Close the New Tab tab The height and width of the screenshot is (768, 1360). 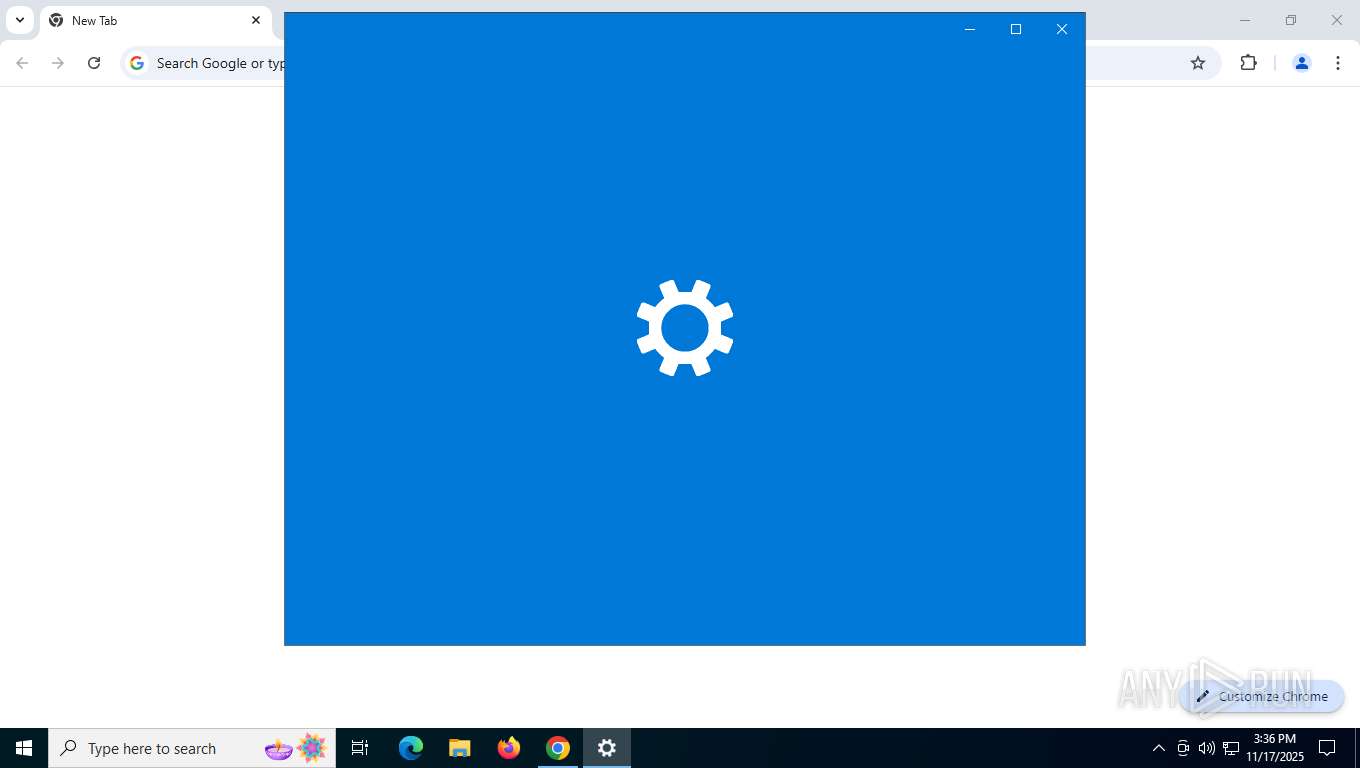click(x=256, y=20)
